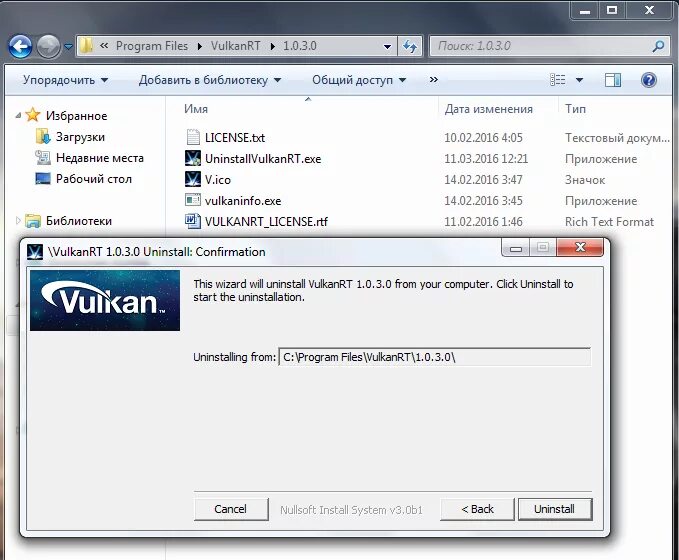
Task: Minimize the Explorer window
Action: (585, 10)
